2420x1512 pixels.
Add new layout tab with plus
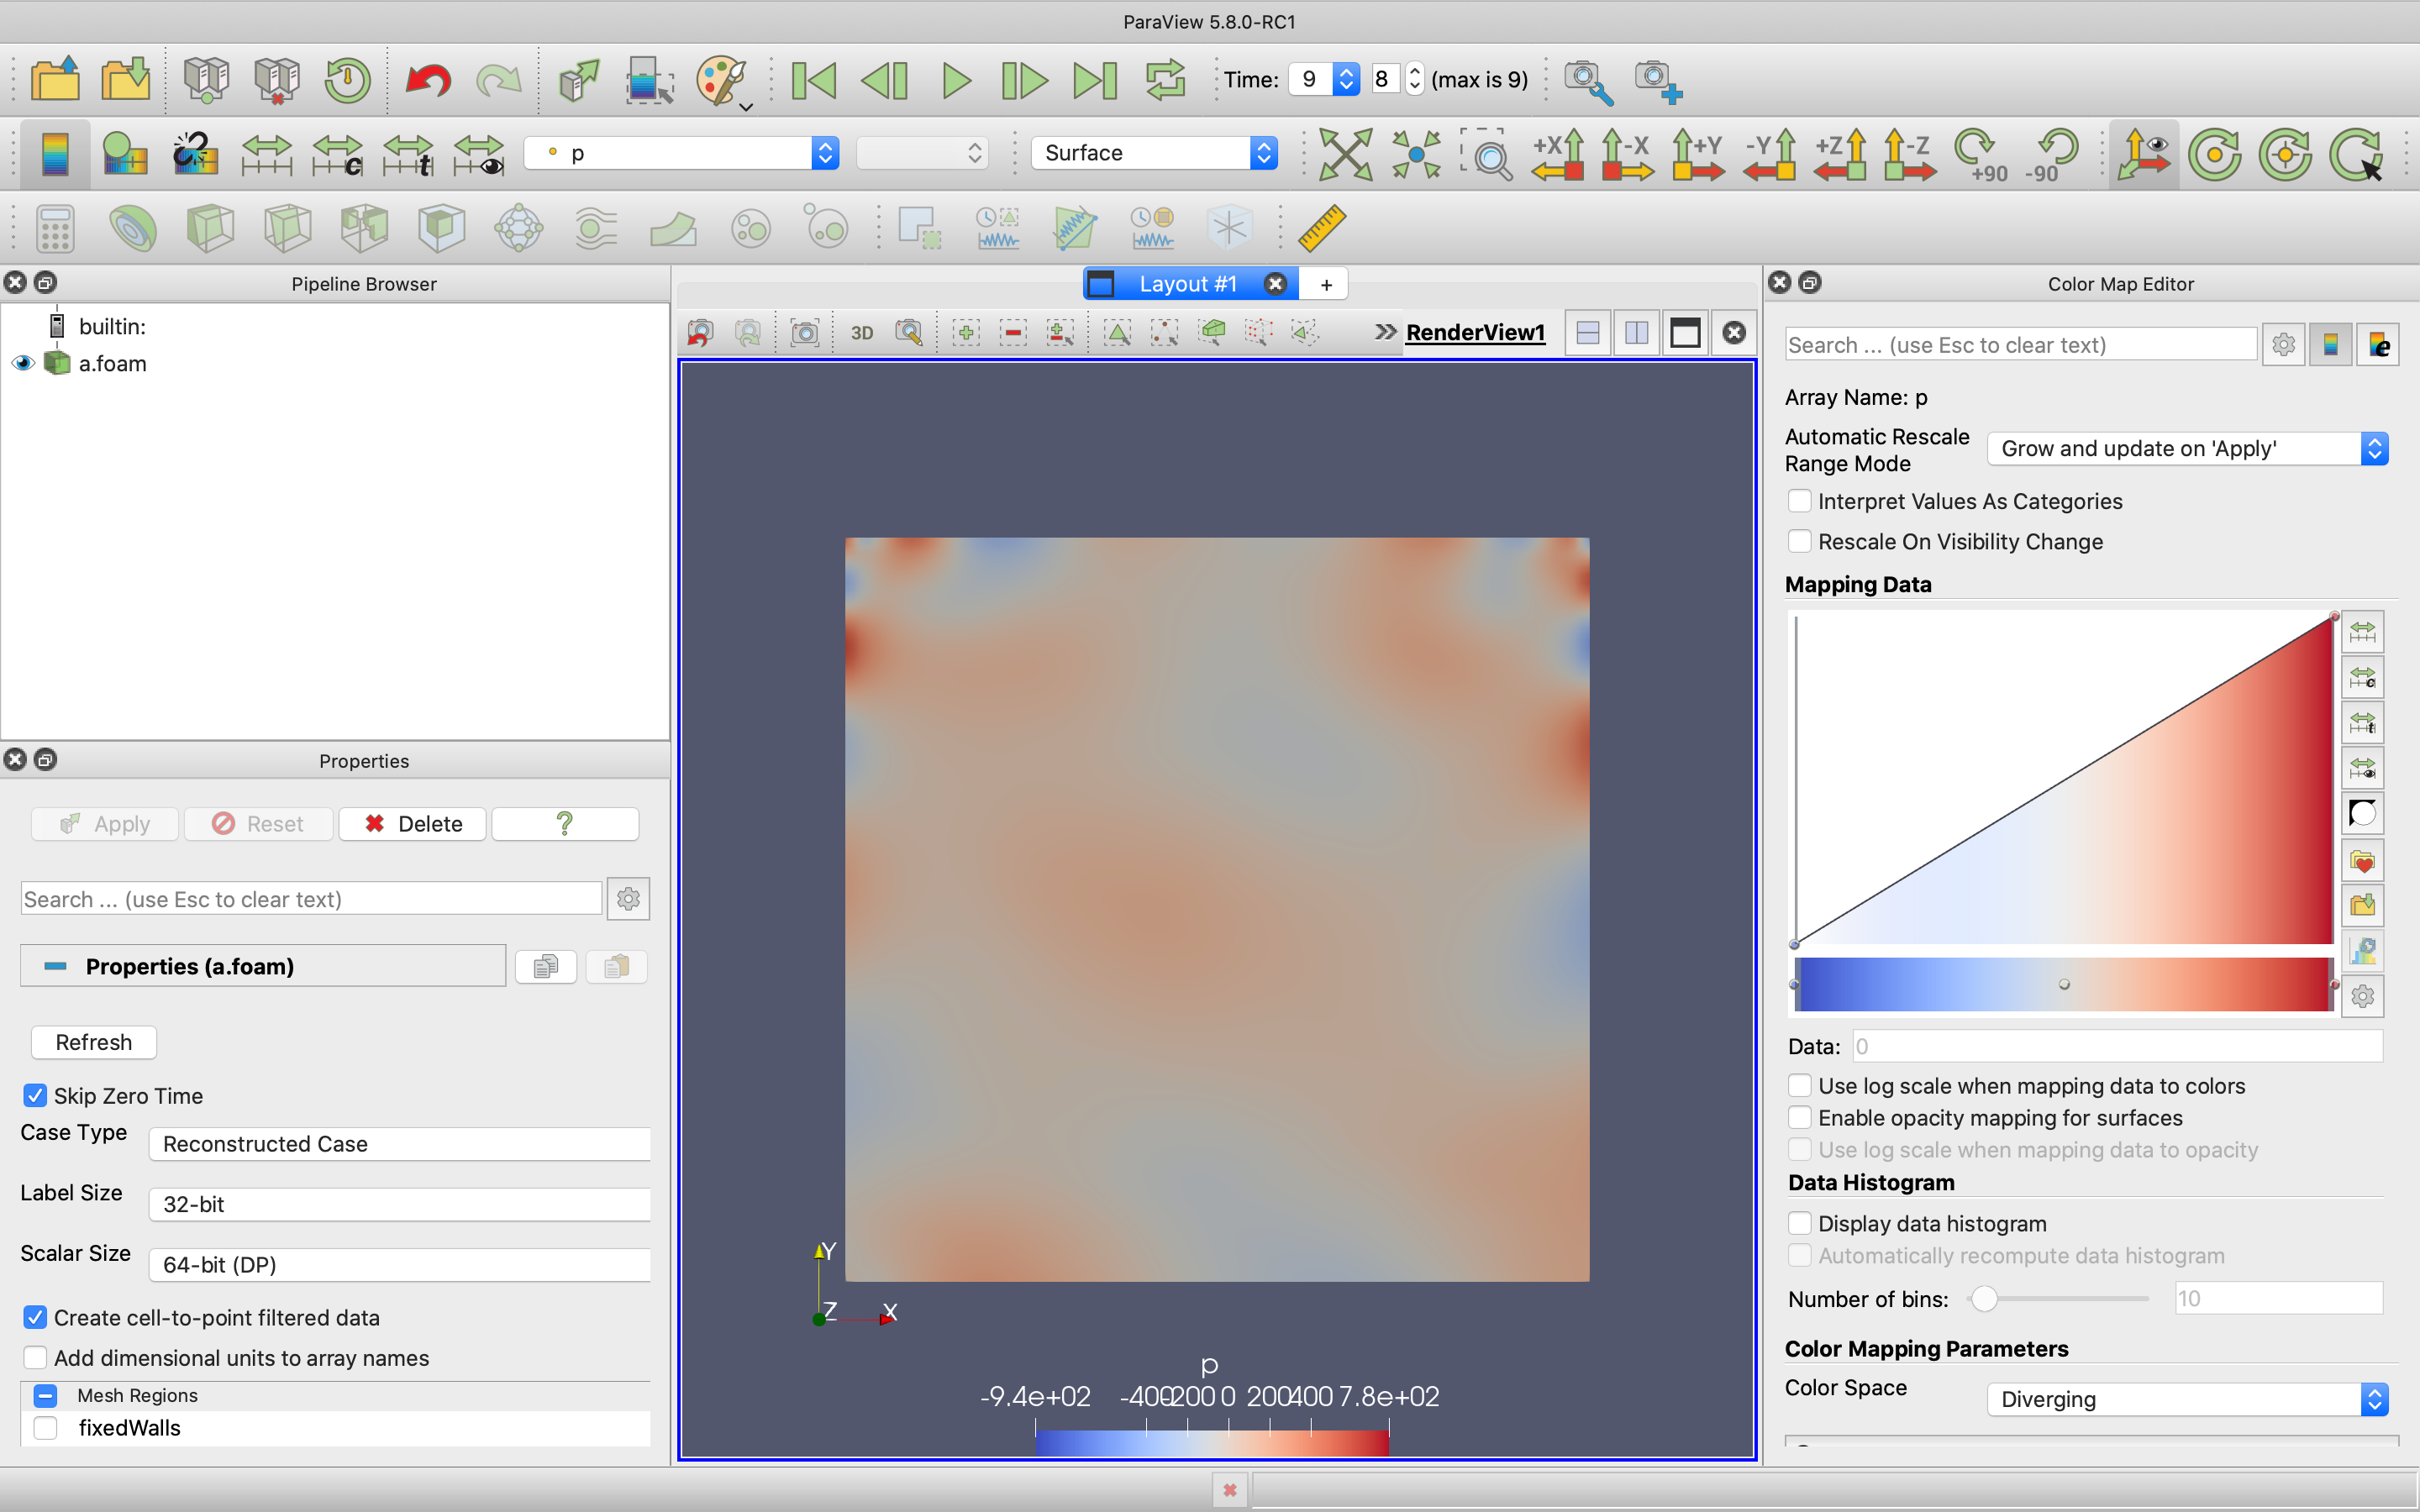[1326, 284]
